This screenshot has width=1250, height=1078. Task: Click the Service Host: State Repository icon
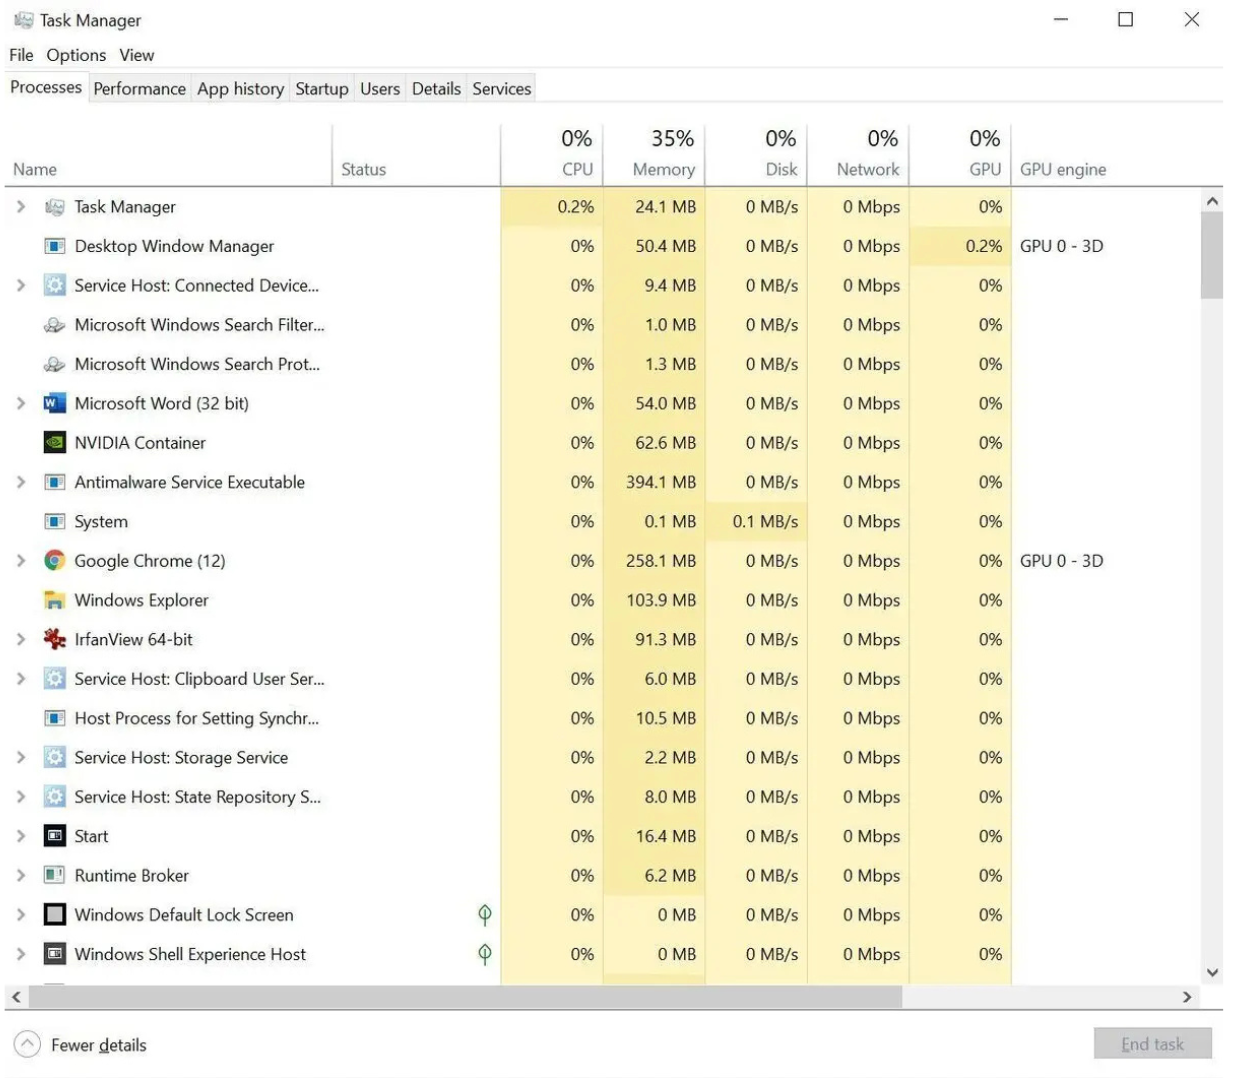(55, 797)
